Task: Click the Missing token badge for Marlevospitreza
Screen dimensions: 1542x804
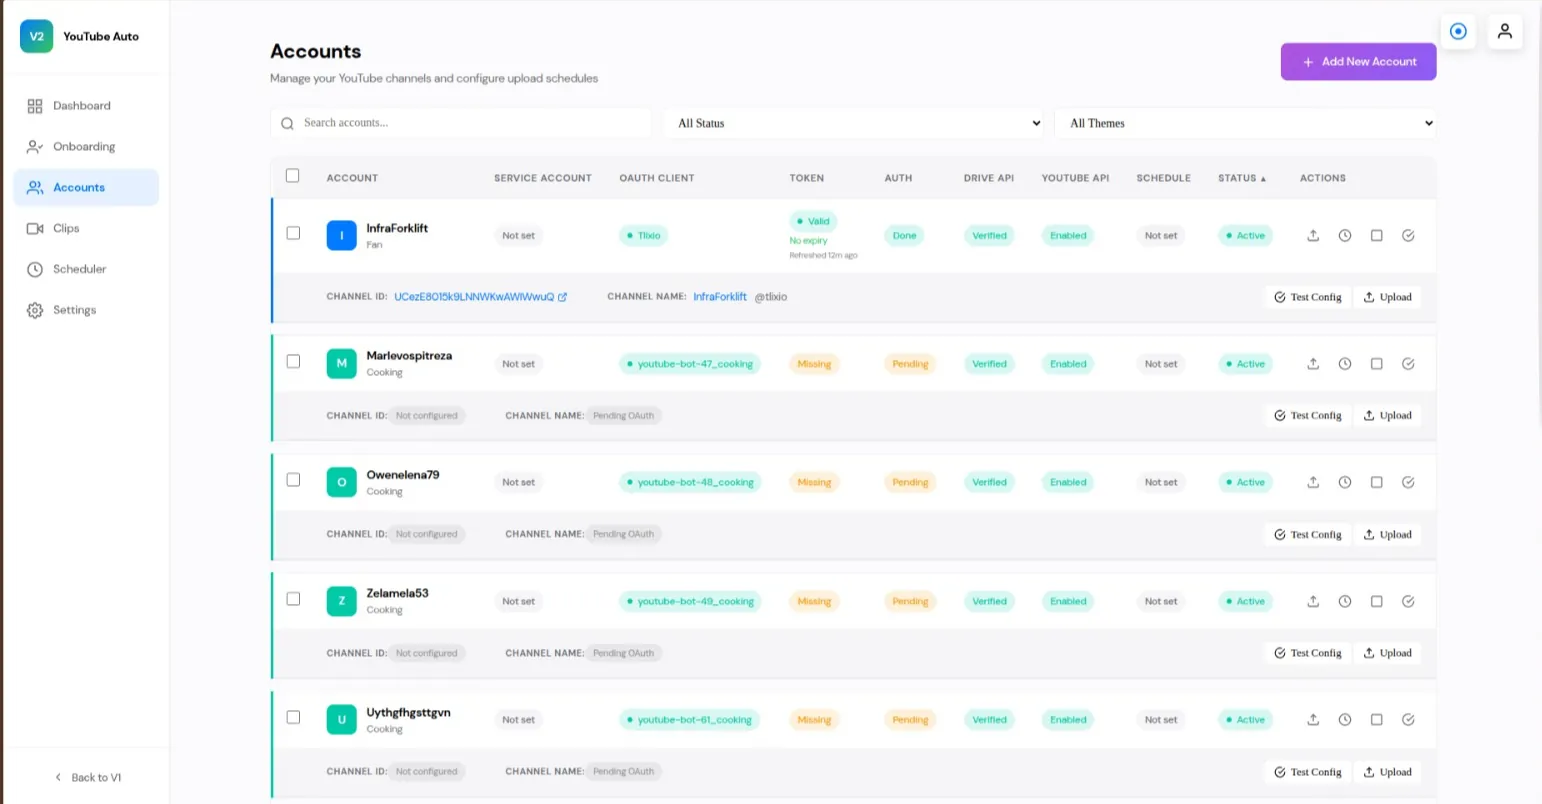Action: [814, 364]
